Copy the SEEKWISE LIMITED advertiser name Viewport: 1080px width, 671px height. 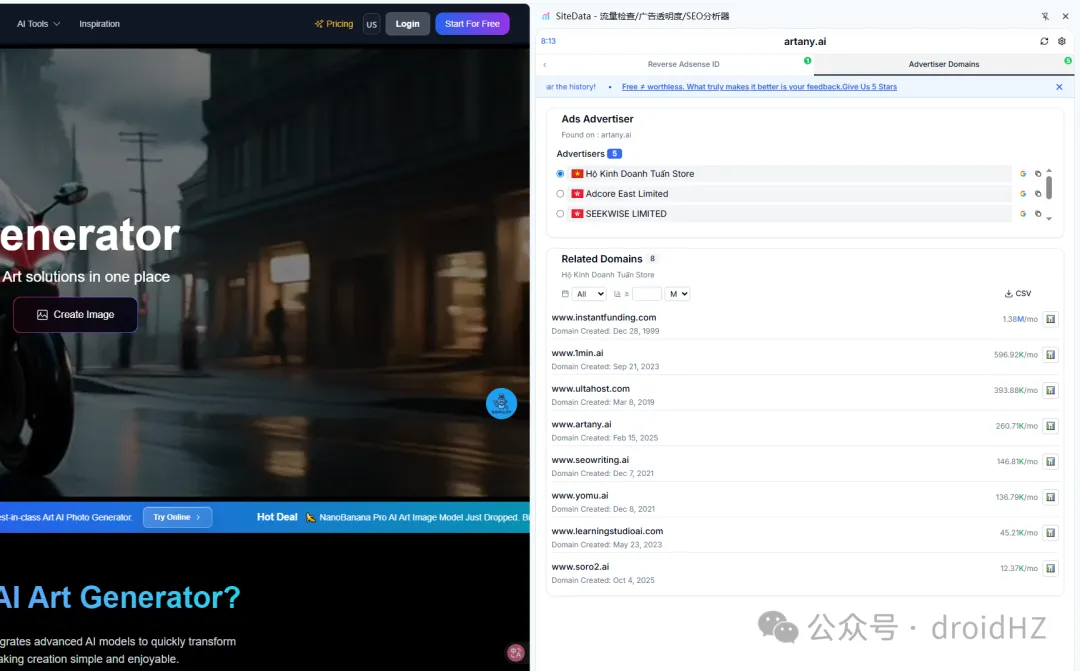click(1038, 214)
